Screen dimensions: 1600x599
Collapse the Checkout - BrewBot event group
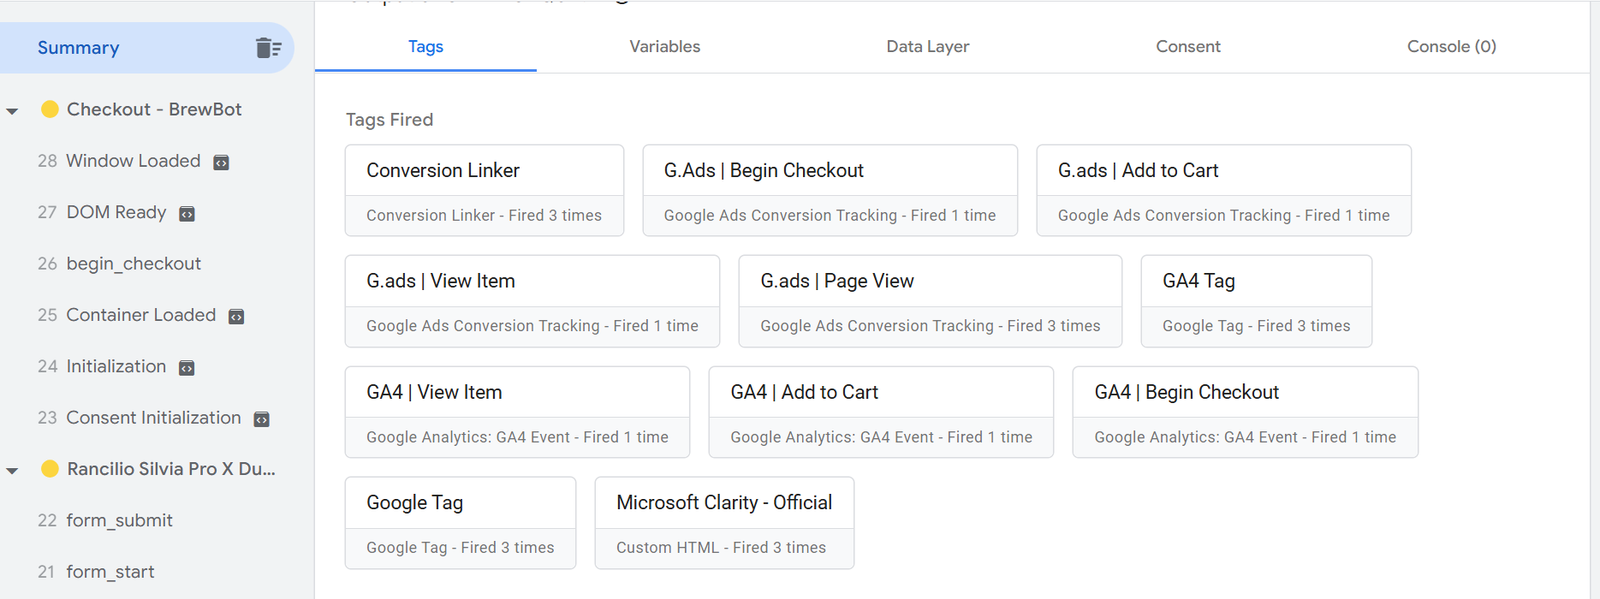(x=13, y=111)
